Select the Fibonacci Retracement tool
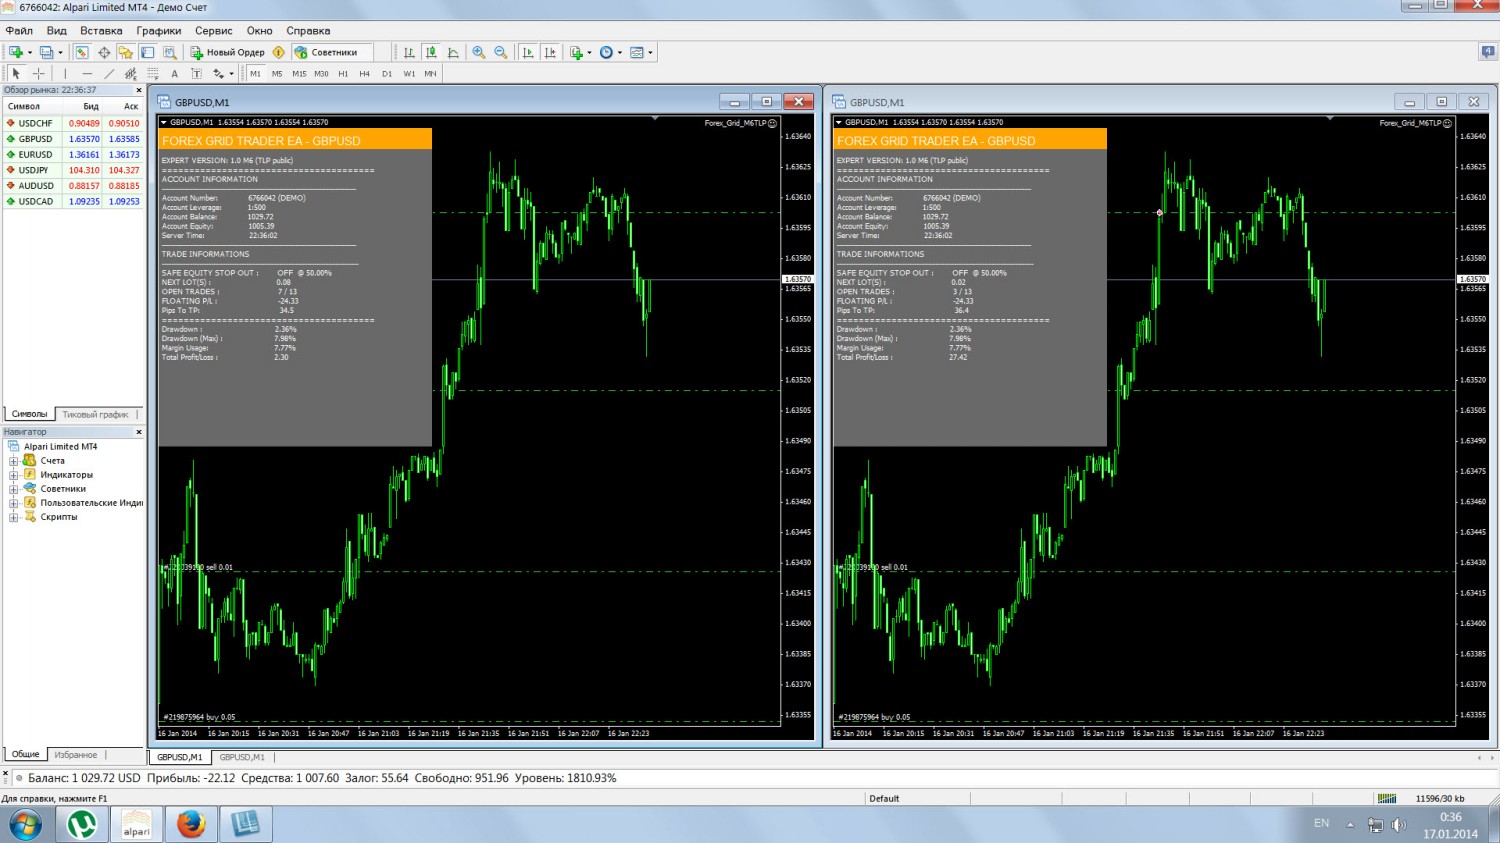Image resolution: width=1500 pixels, height=843 pixels. [x=153, y=73]
